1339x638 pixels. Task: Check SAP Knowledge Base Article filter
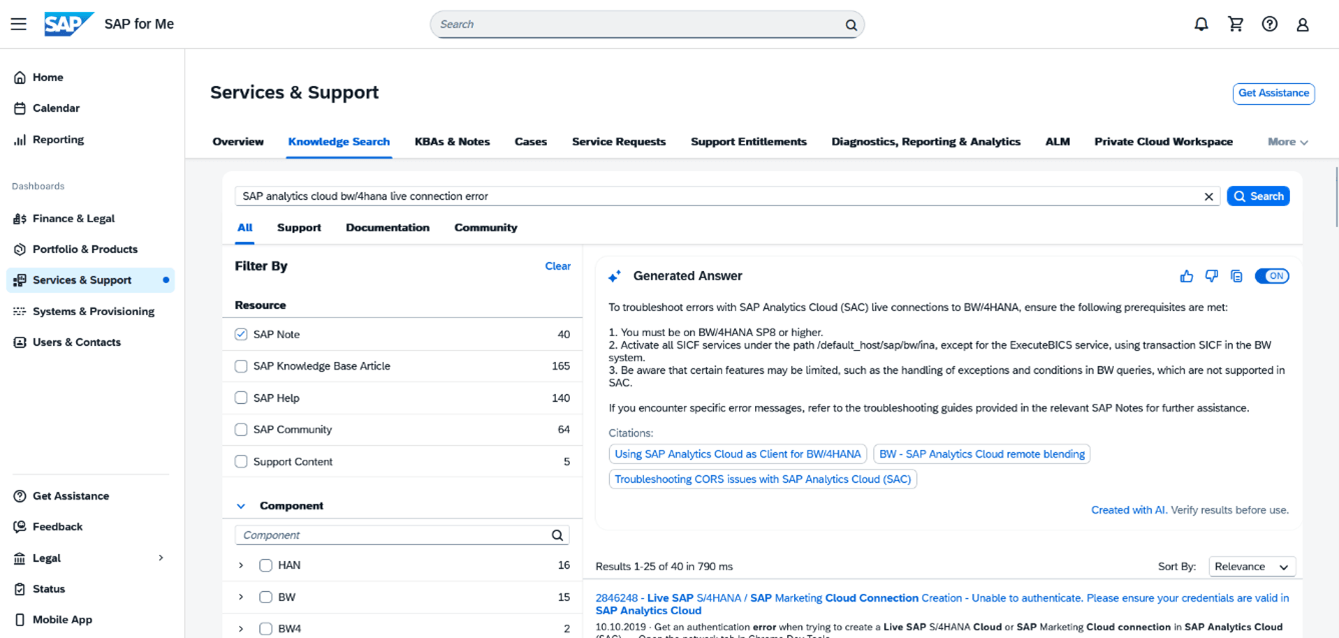(x=241, y=366)
